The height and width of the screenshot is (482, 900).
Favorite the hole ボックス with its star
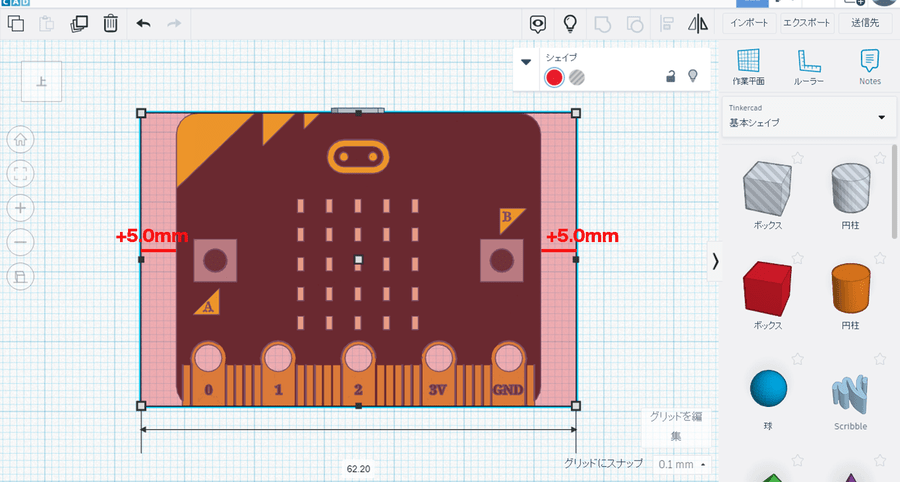[797, 158]
